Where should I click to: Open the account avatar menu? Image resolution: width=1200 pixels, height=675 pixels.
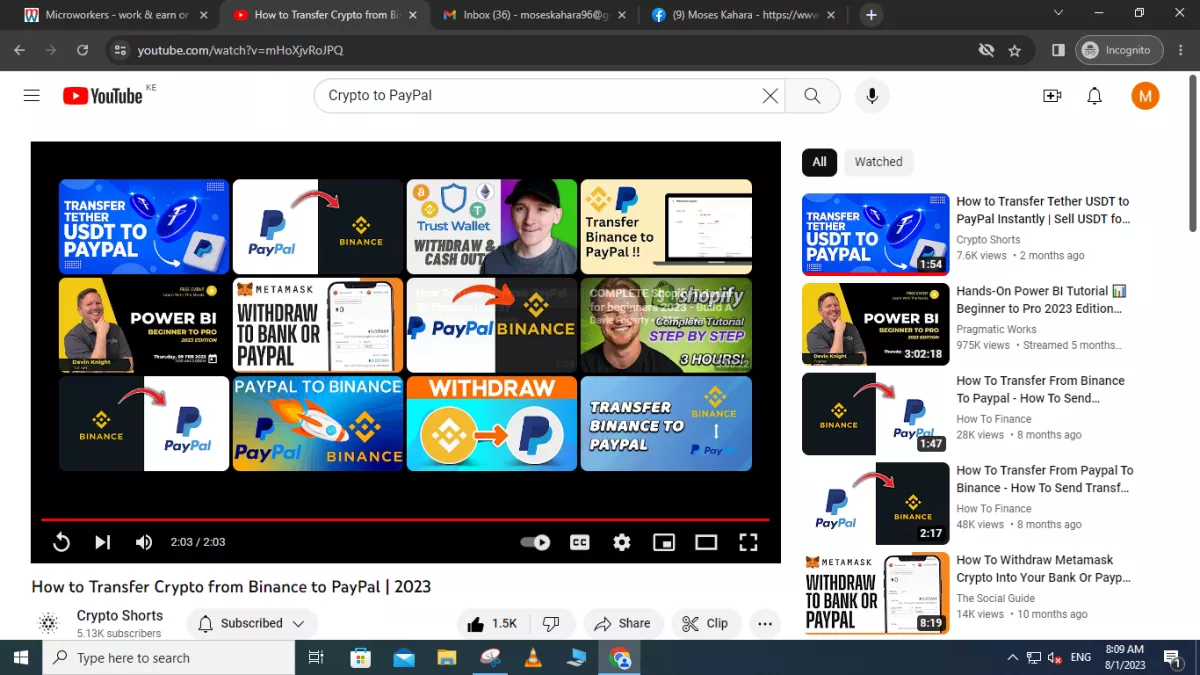[1145, 96]
